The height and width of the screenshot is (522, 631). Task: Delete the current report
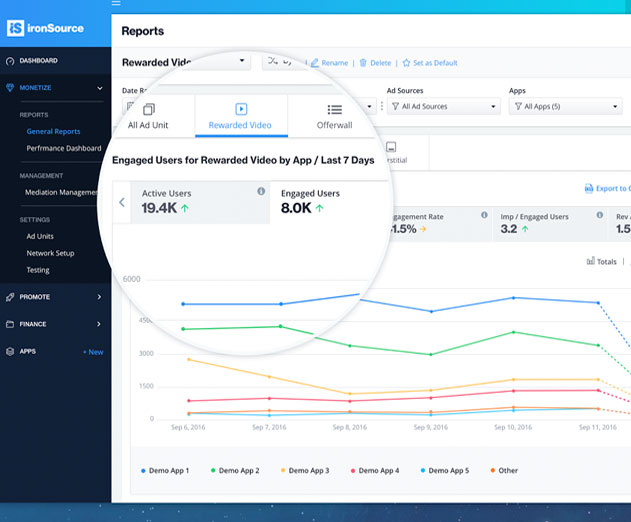point(380,63)
